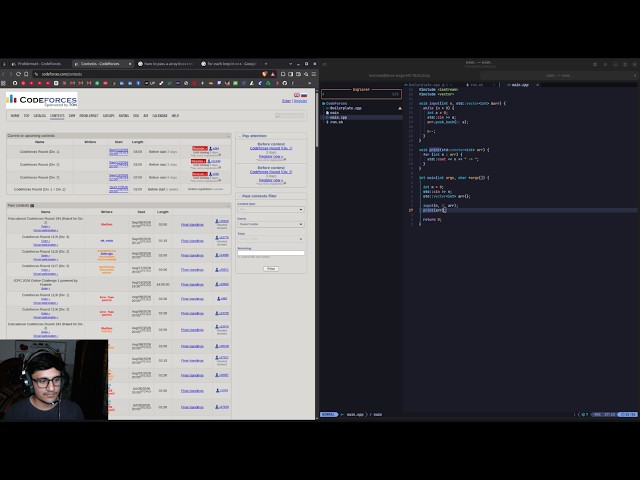Click the Codeforces site search field
The image size is (640, 480).
290,116
